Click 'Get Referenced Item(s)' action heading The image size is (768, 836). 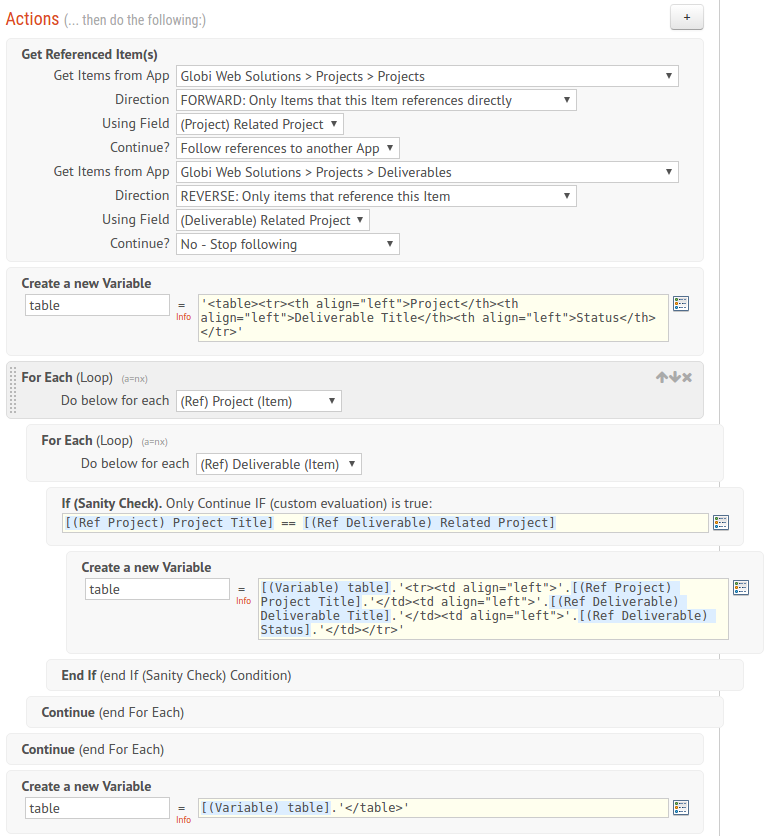(89, 54)
